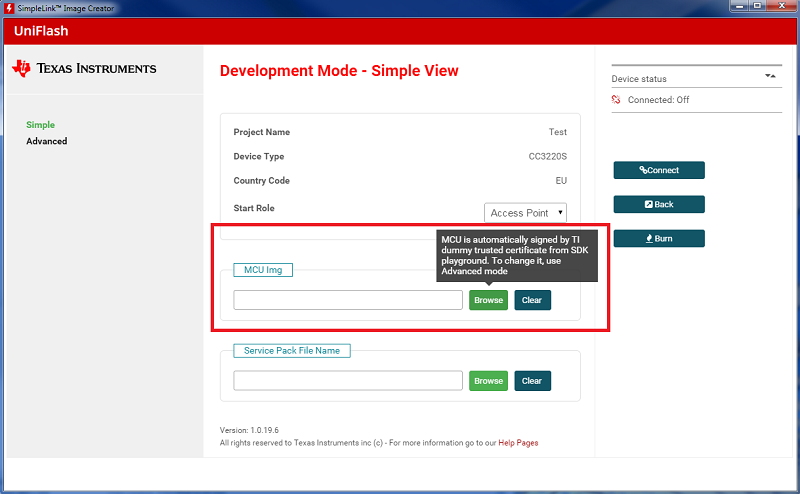Browse for an MCU Img file

(x=488, y=300)
